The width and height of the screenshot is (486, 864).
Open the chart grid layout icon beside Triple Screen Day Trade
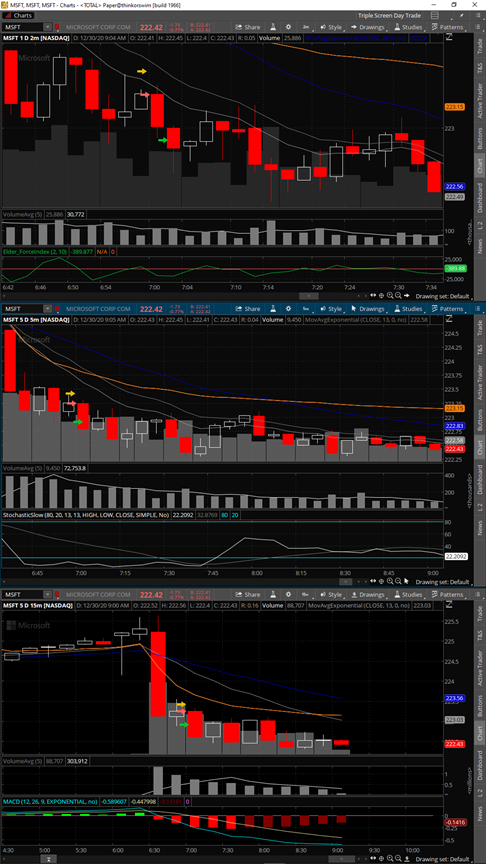(435, 15)
